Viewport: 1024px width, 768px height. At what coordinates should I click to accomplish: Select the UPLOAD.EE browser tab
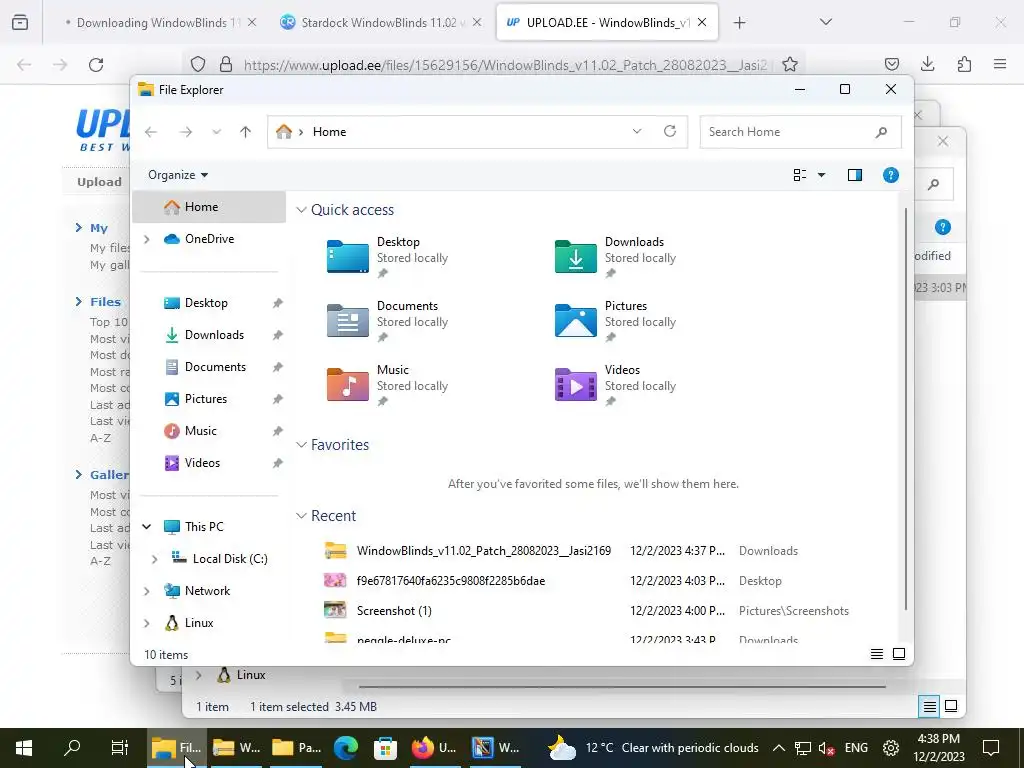click(607, 23)
